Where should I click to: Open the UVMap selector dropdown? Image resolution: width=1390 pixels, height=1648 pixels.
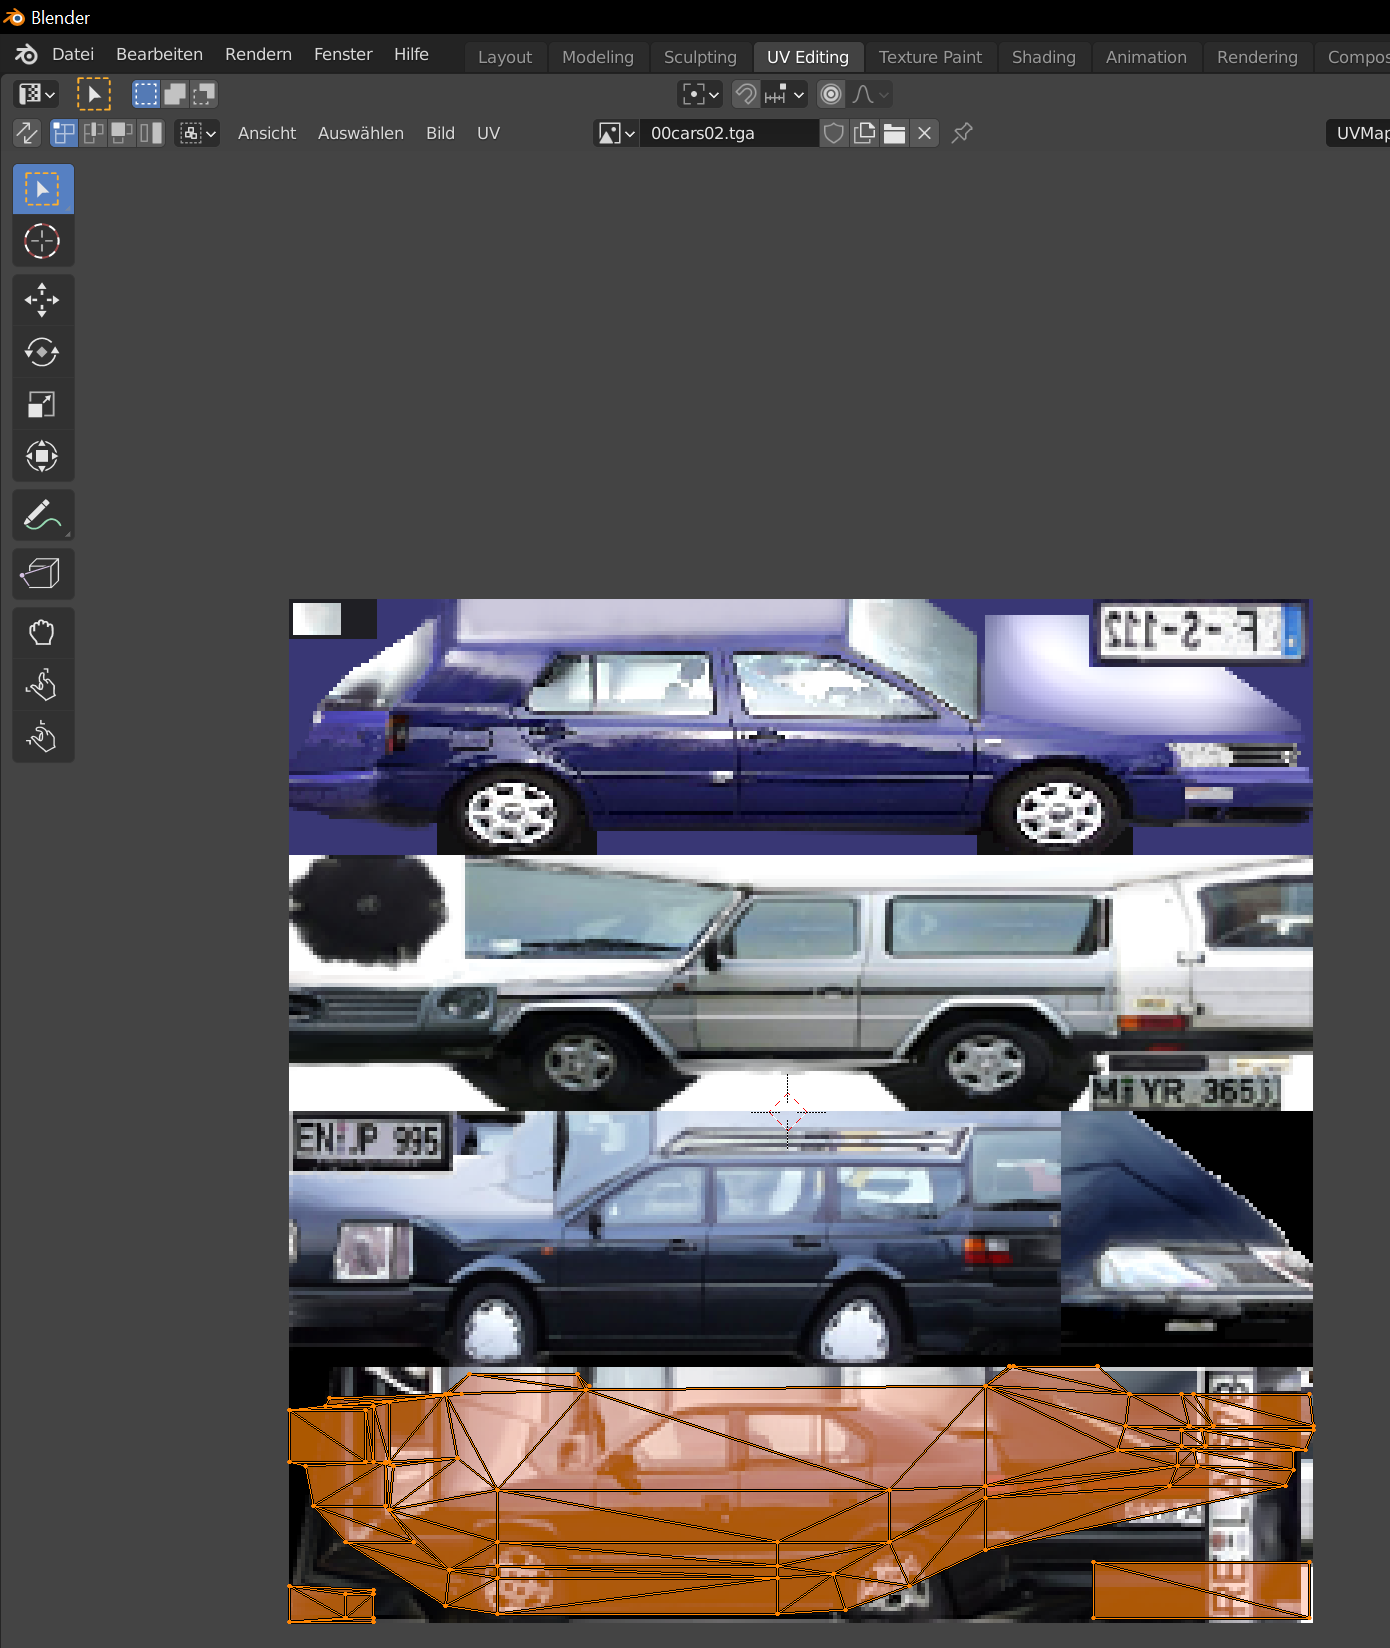[x=1358, y=133]
